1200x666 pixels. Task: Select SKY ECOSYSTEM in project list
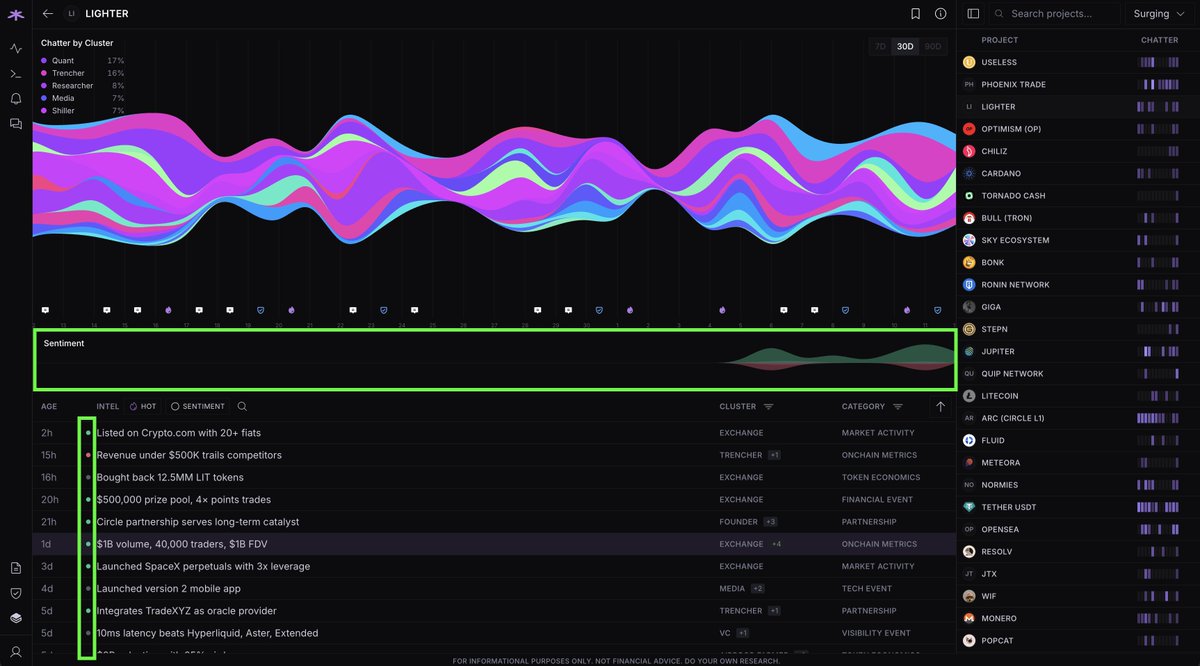point(1078,240)
